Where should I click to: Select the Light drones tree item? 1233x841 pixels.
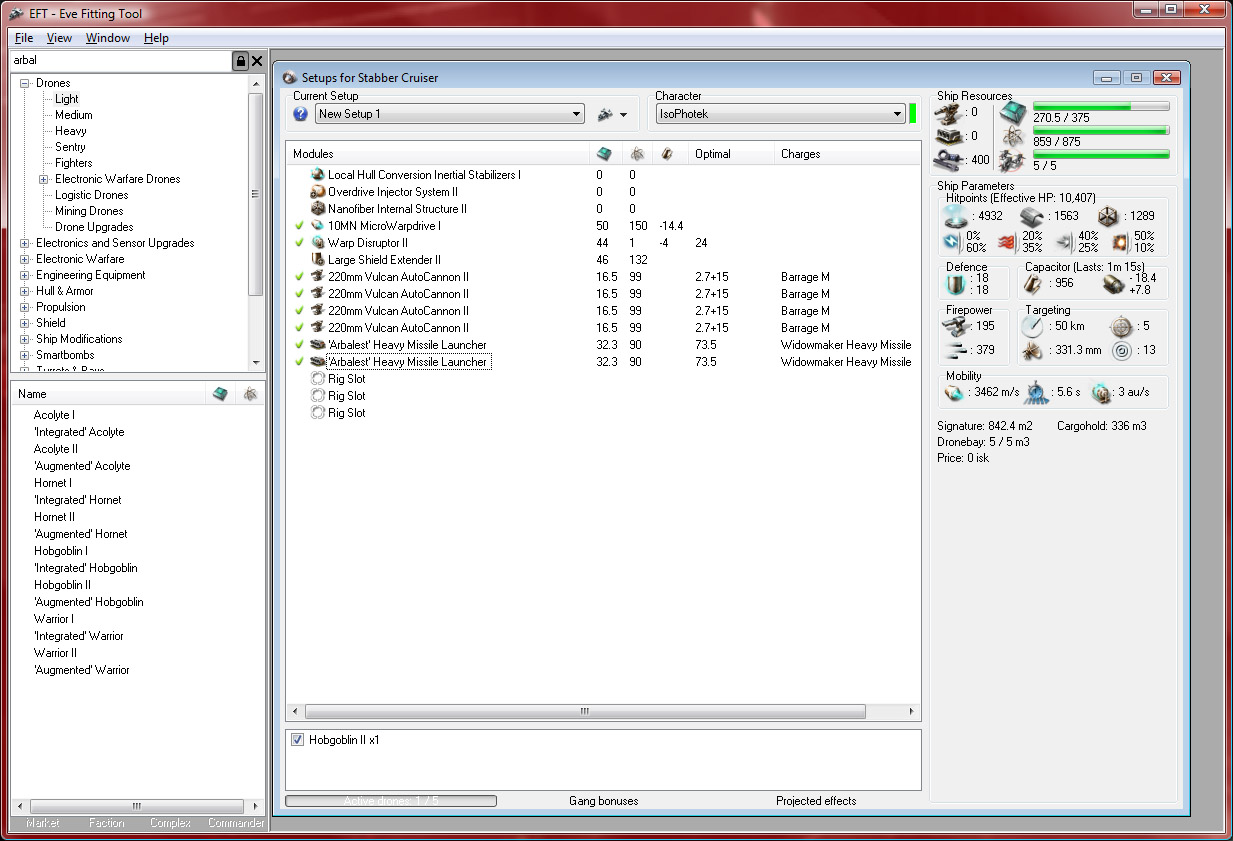click(67, 99)
